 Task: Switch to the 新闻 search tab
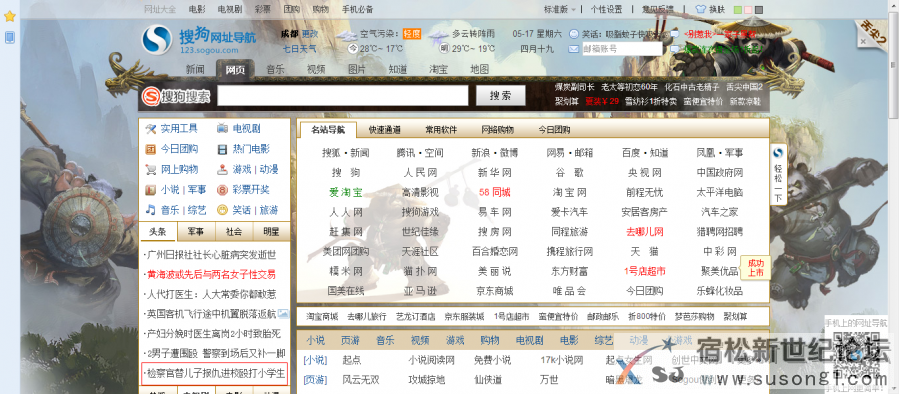[x=195, y=69]
